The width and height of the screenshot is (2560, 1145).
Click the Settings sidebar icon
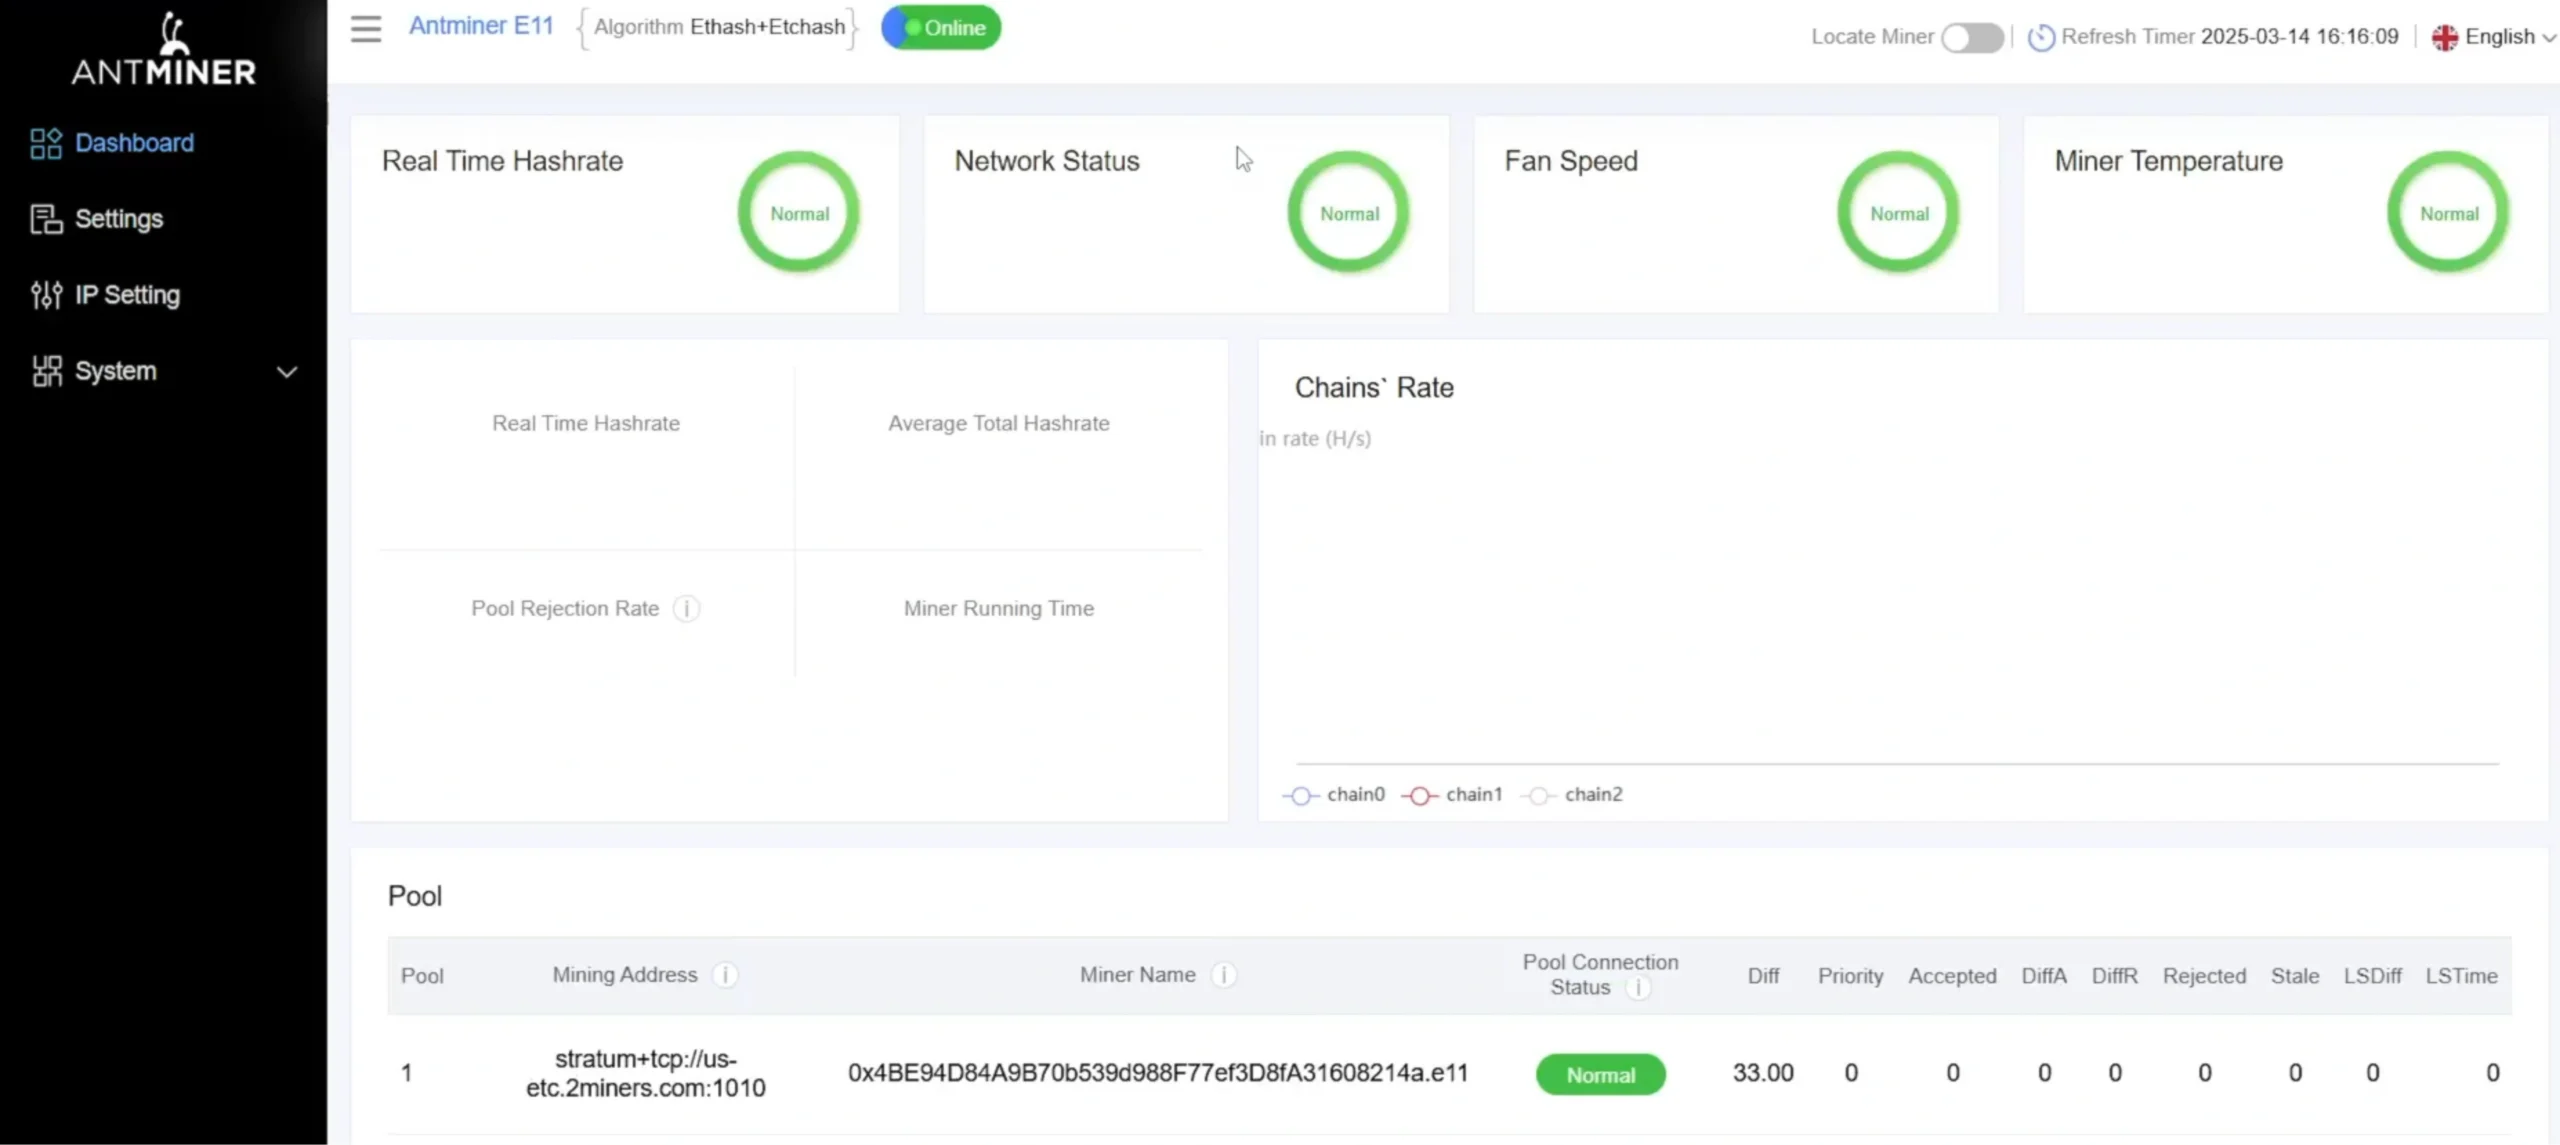click(46, 219)
